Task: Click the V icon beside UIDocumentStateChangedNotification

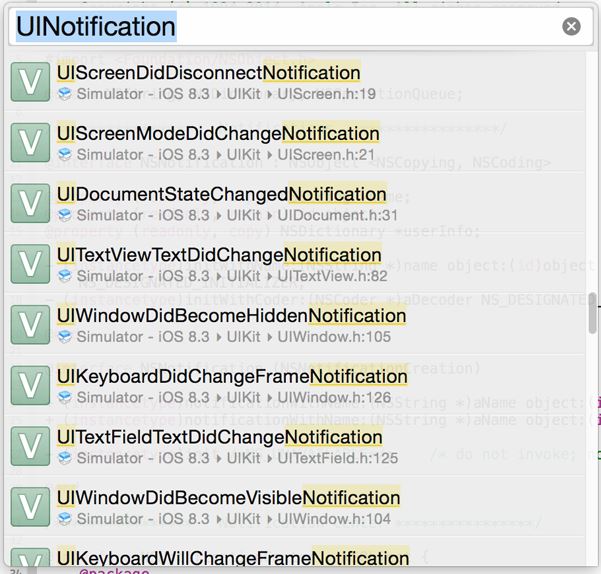Action: [x=30, y=204]
